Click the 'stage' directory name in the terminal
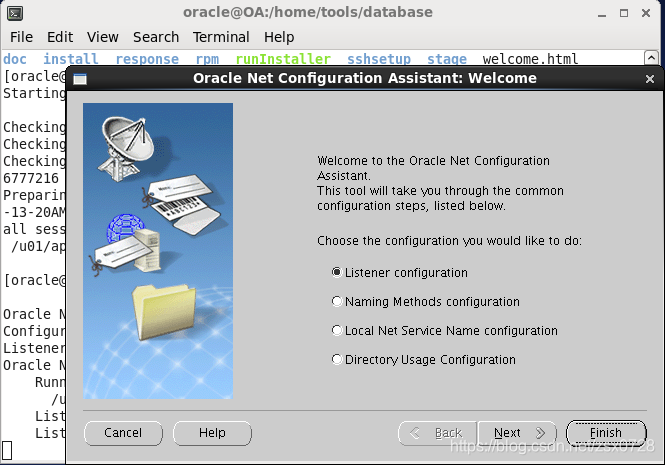 447,59
